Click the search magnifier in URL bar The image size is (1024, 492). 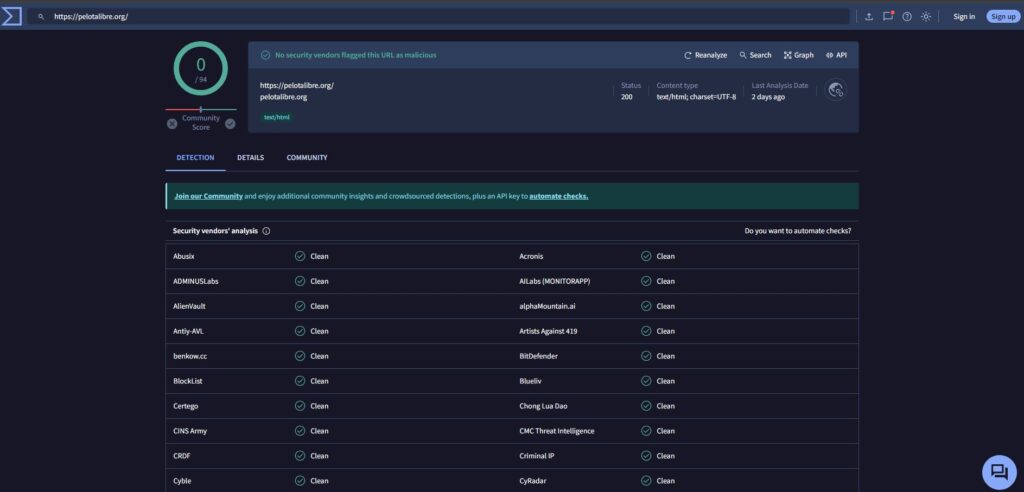[x=41, y=16]
